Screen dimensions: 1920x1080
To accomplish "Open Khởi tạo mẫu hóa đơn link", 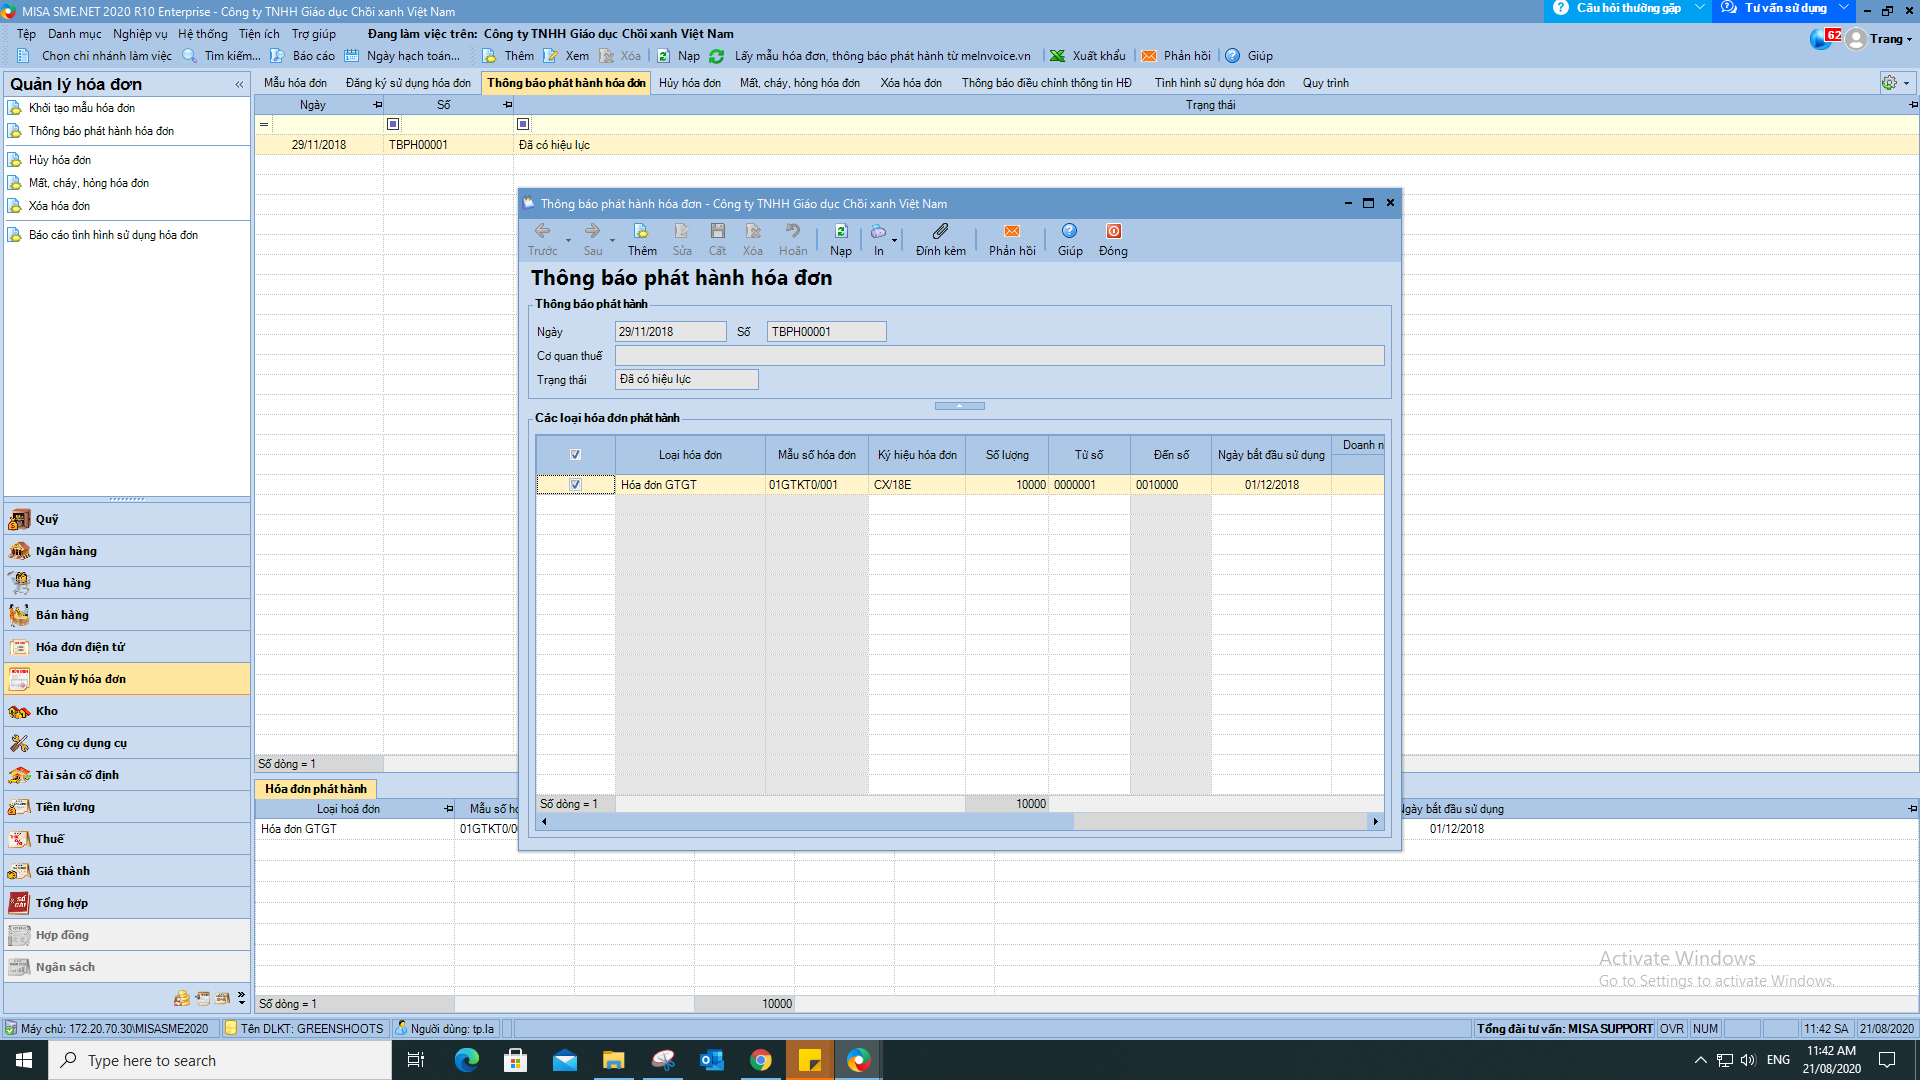I will (82, 108).
